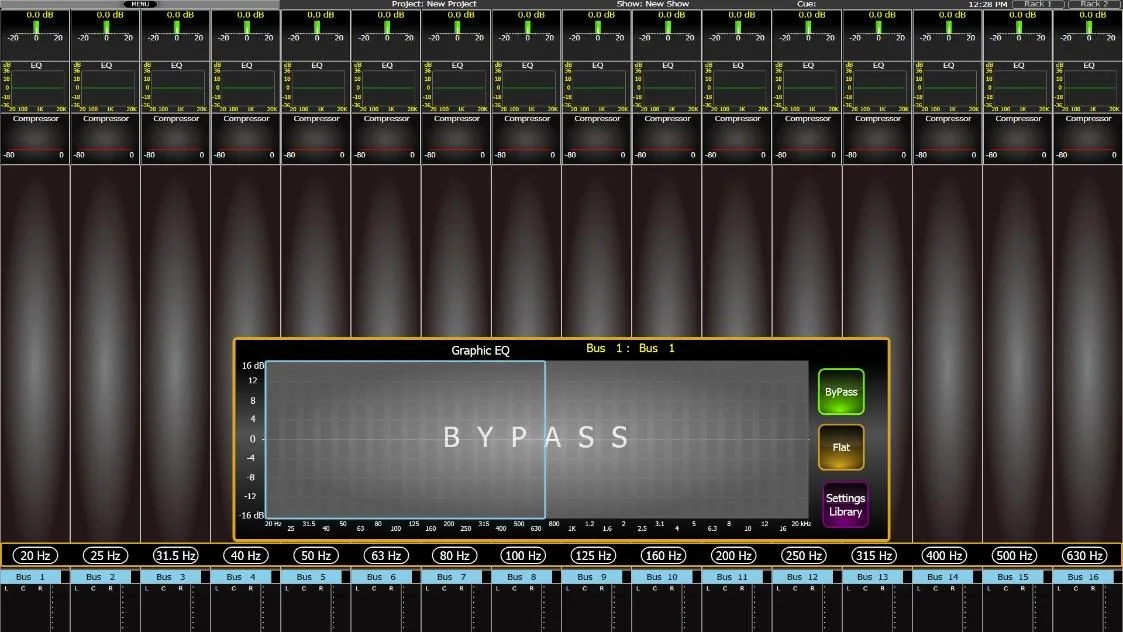Adjust the trim slider above Bus 10
This screenshot has height=632, width=1123.
(x=667, y=29)
